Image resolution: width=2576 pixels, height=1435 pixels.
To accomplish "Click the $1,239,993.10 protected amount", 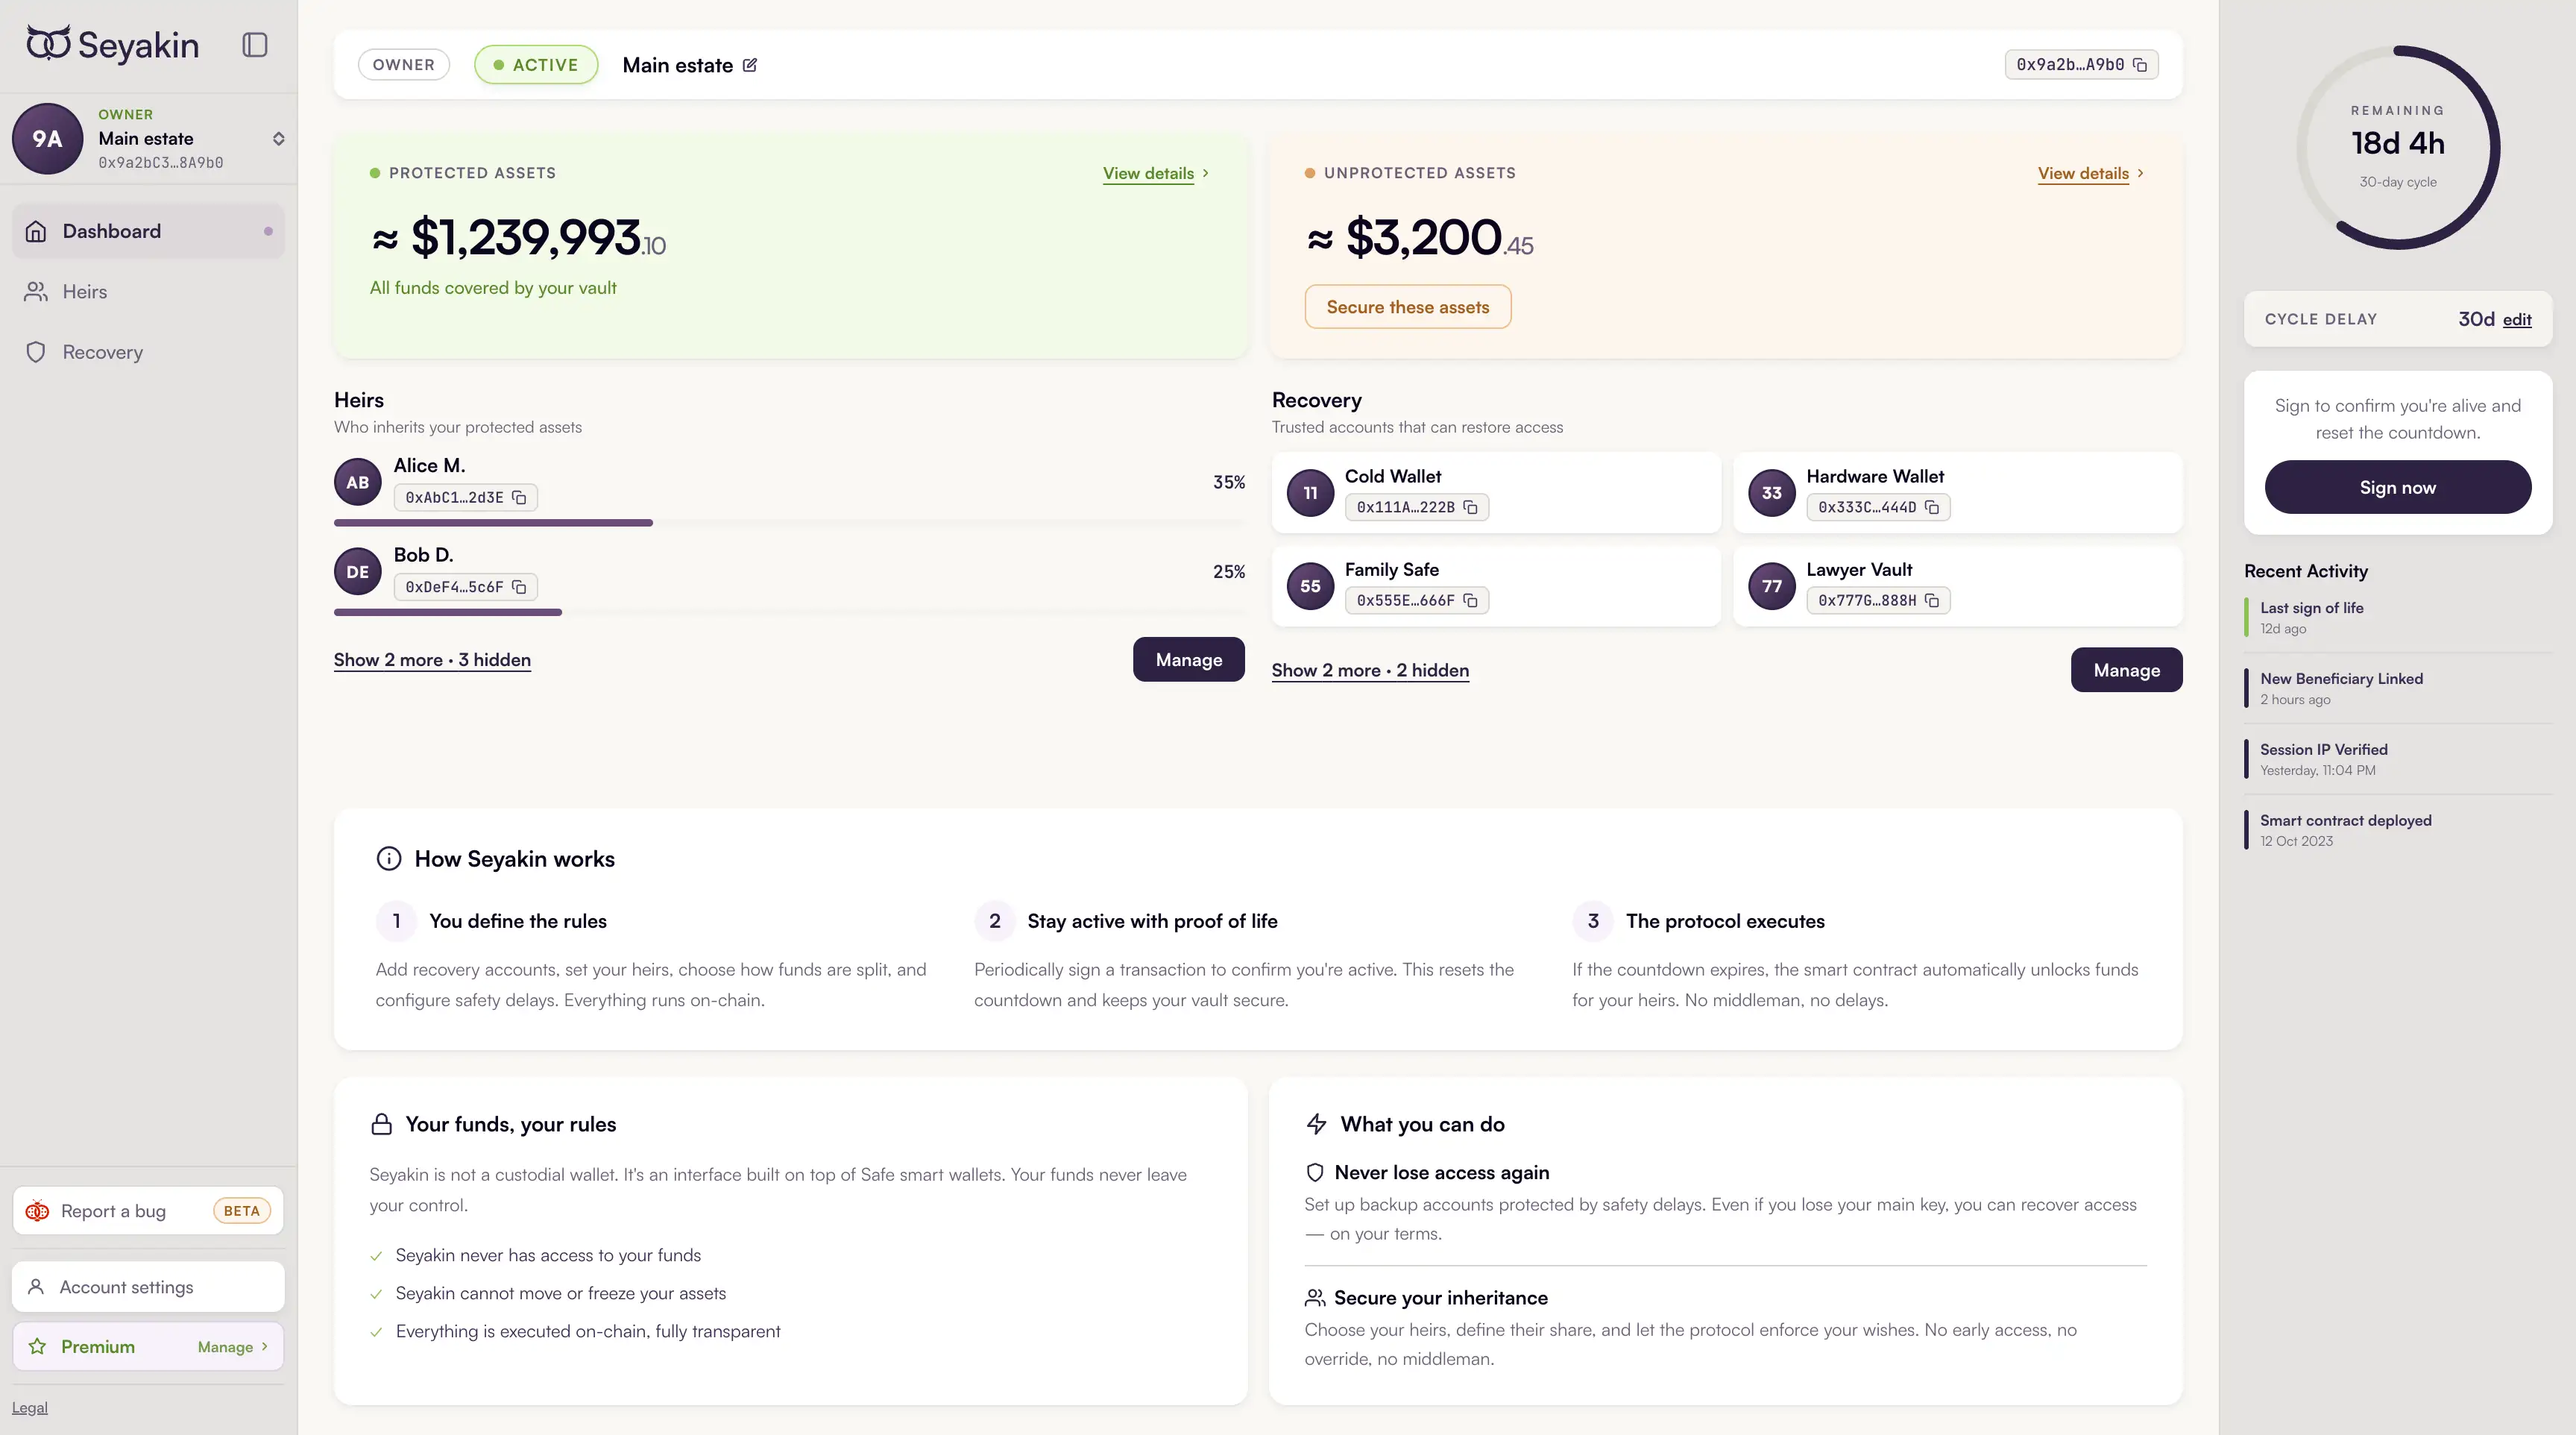I will 518,238.
